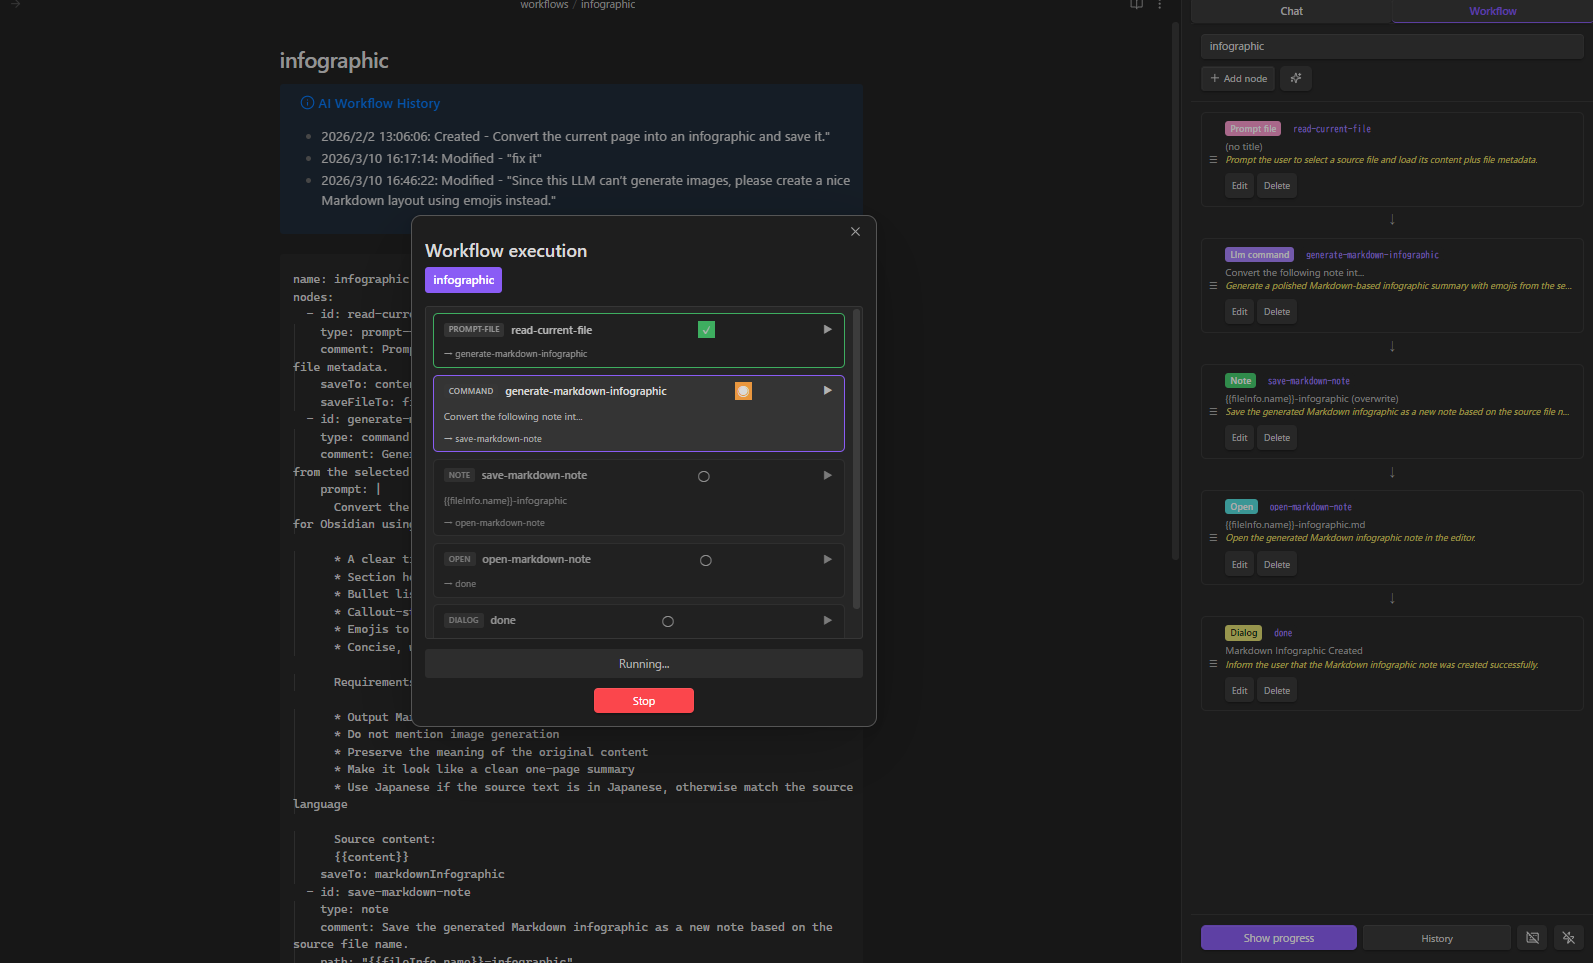Screen dimensions: 1593x963
Task: Click the workflows breadcrumb
Action: pos(544,5)
